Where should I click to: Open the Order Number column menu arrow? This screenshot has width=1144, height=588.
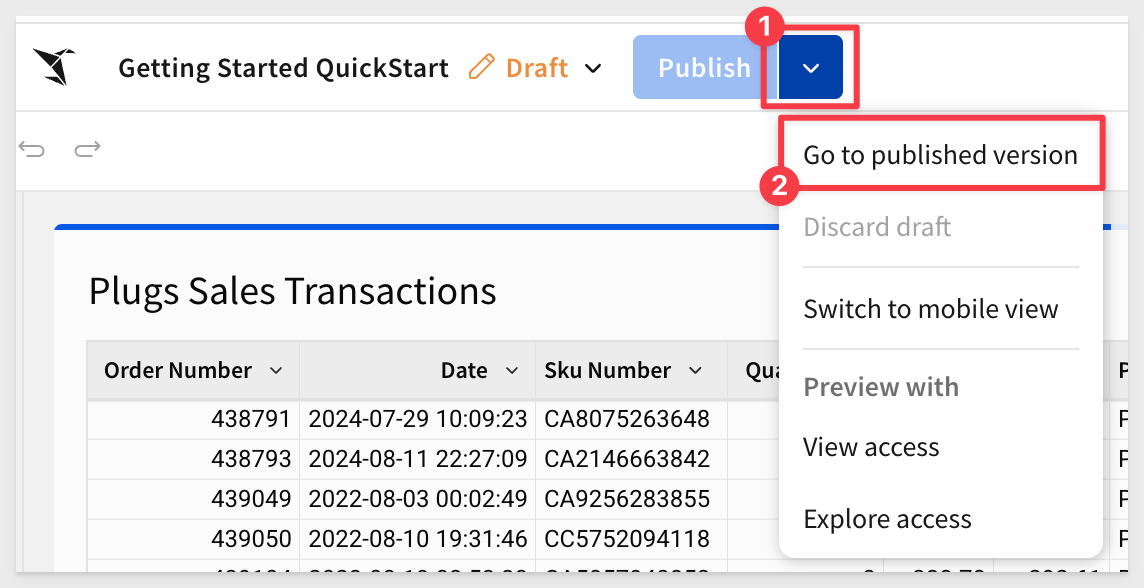coord(276,371)
